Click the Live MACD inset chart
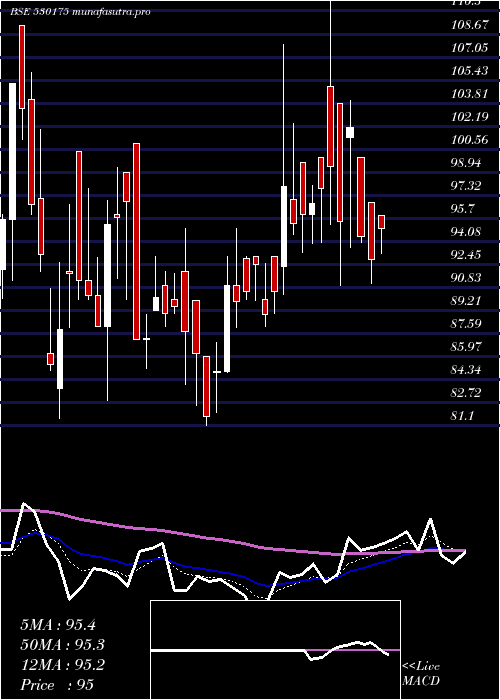The width and height of the screenshot is (500, 700). [275, 650]
